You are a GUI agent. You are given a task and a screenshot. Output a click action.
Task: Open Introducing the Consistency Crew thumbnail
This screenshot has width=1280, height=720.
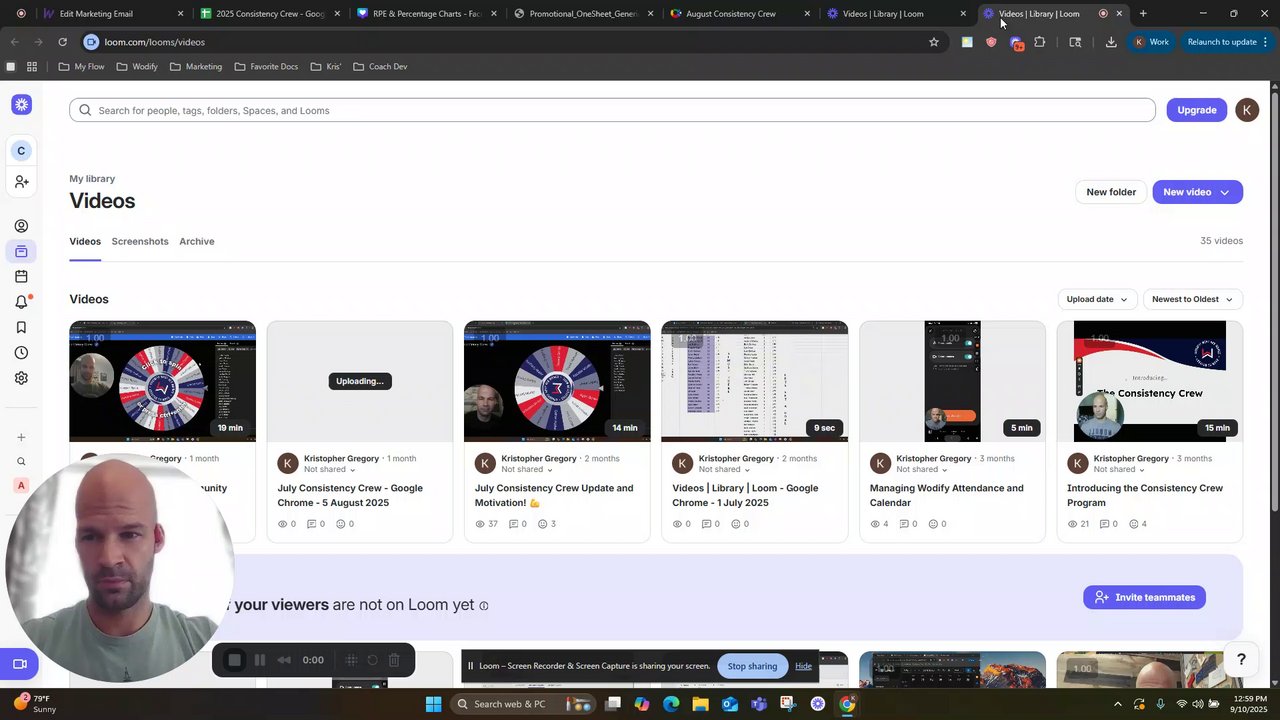click(x=1150, y=381)
